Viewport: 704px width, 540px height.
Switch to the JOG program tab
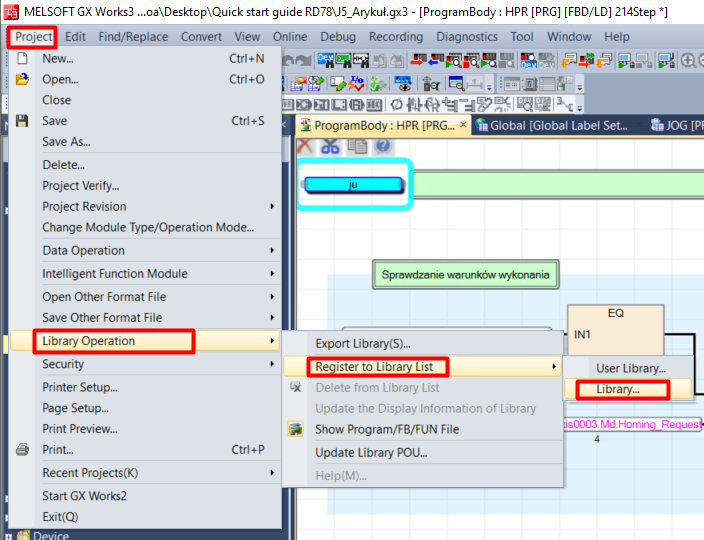676,125
